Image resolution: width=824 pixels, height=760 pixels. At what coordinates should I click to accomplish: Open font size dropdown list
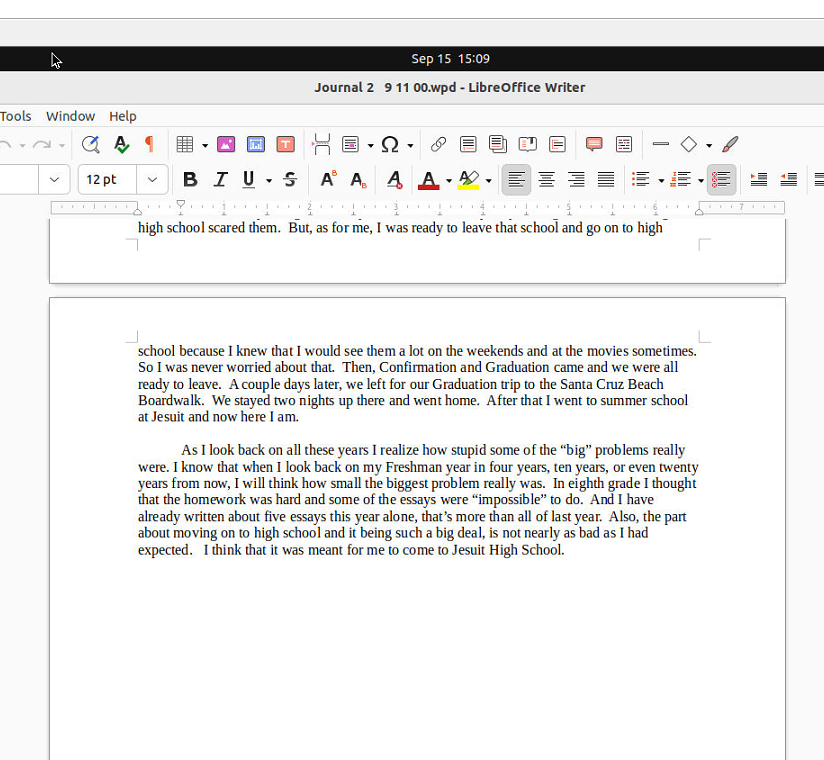click(152, 180)
